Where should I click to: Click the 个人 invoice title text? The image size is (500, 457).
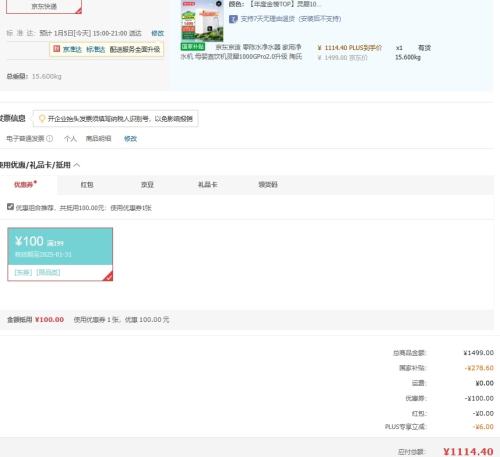[70, 139]
